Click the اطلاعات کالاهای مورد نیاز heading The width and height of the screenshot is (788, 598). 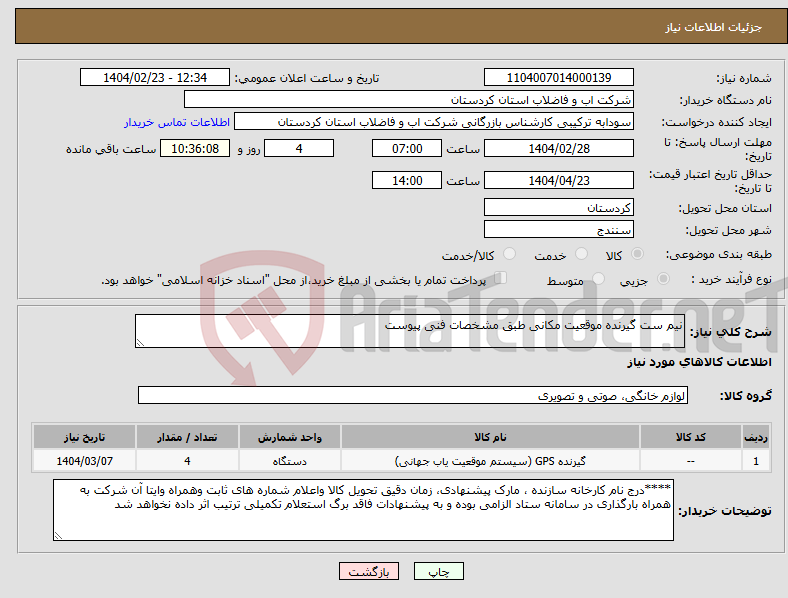point(699,362)
